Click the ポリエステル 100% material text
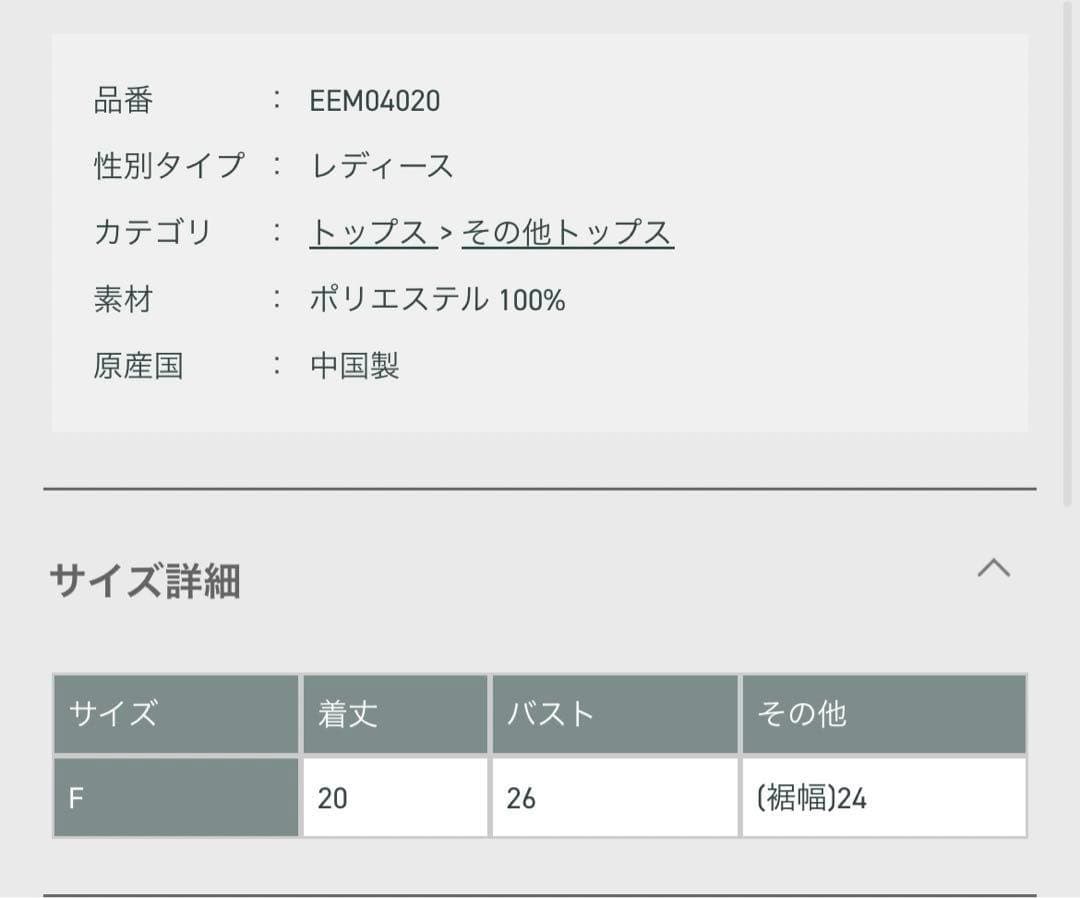Image resolution: width=1080 pixels, height=898 pixels. click(x=437, y=299)
